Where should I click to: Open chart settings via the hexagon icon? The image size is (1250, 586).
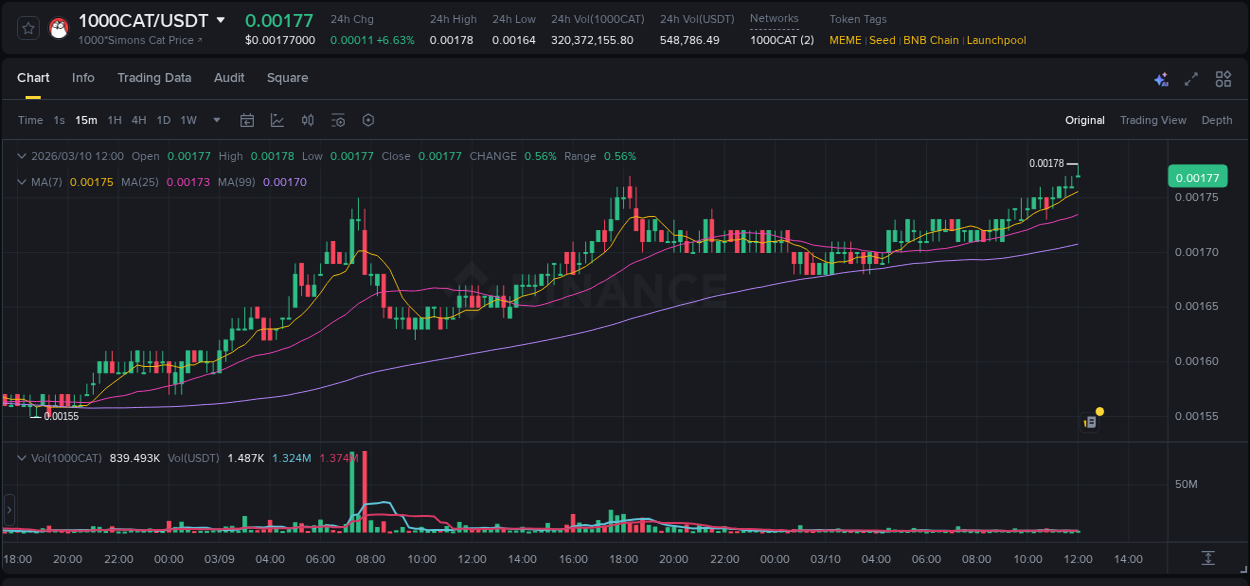point(367,120)
